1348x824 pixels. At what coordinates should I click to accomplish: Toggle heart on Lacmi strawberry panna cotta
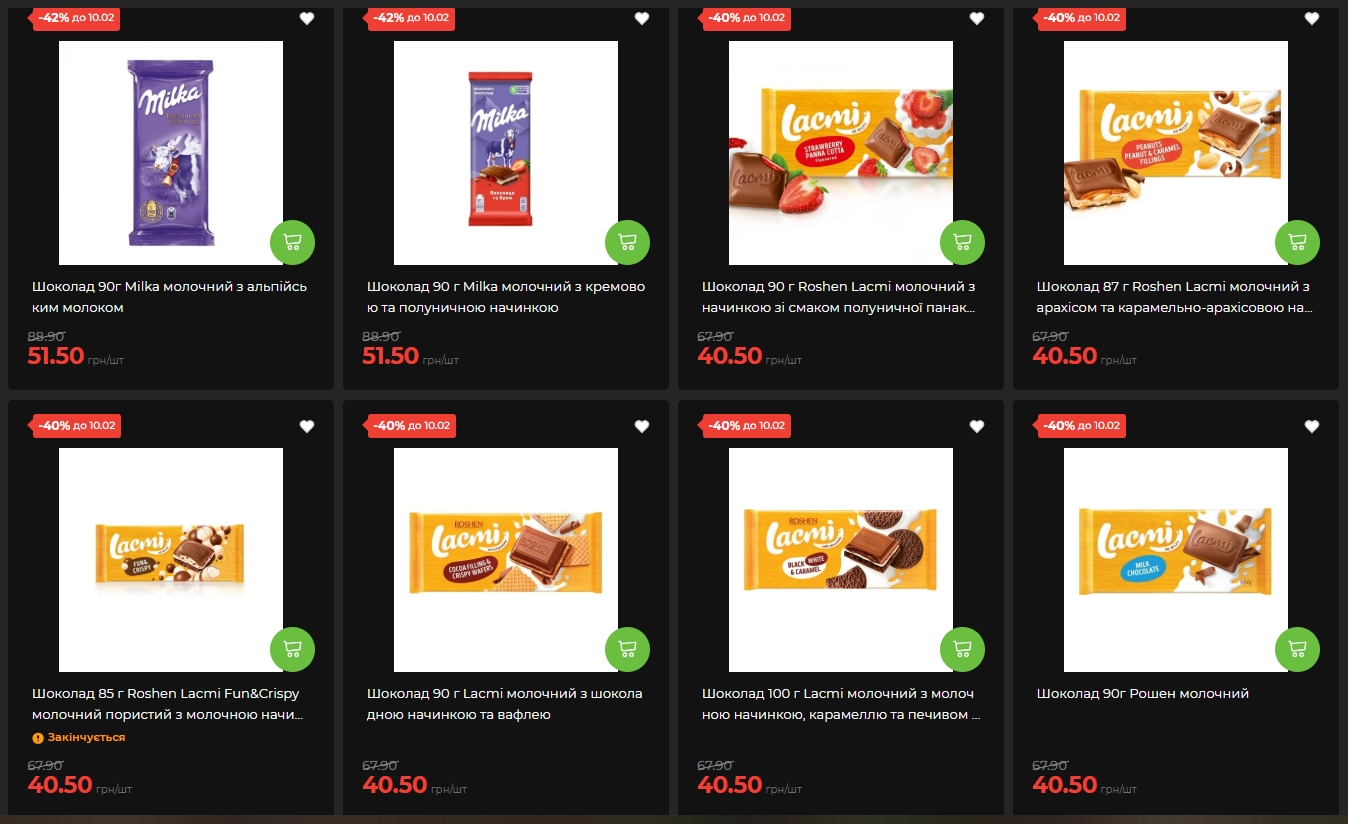(977, 18)
